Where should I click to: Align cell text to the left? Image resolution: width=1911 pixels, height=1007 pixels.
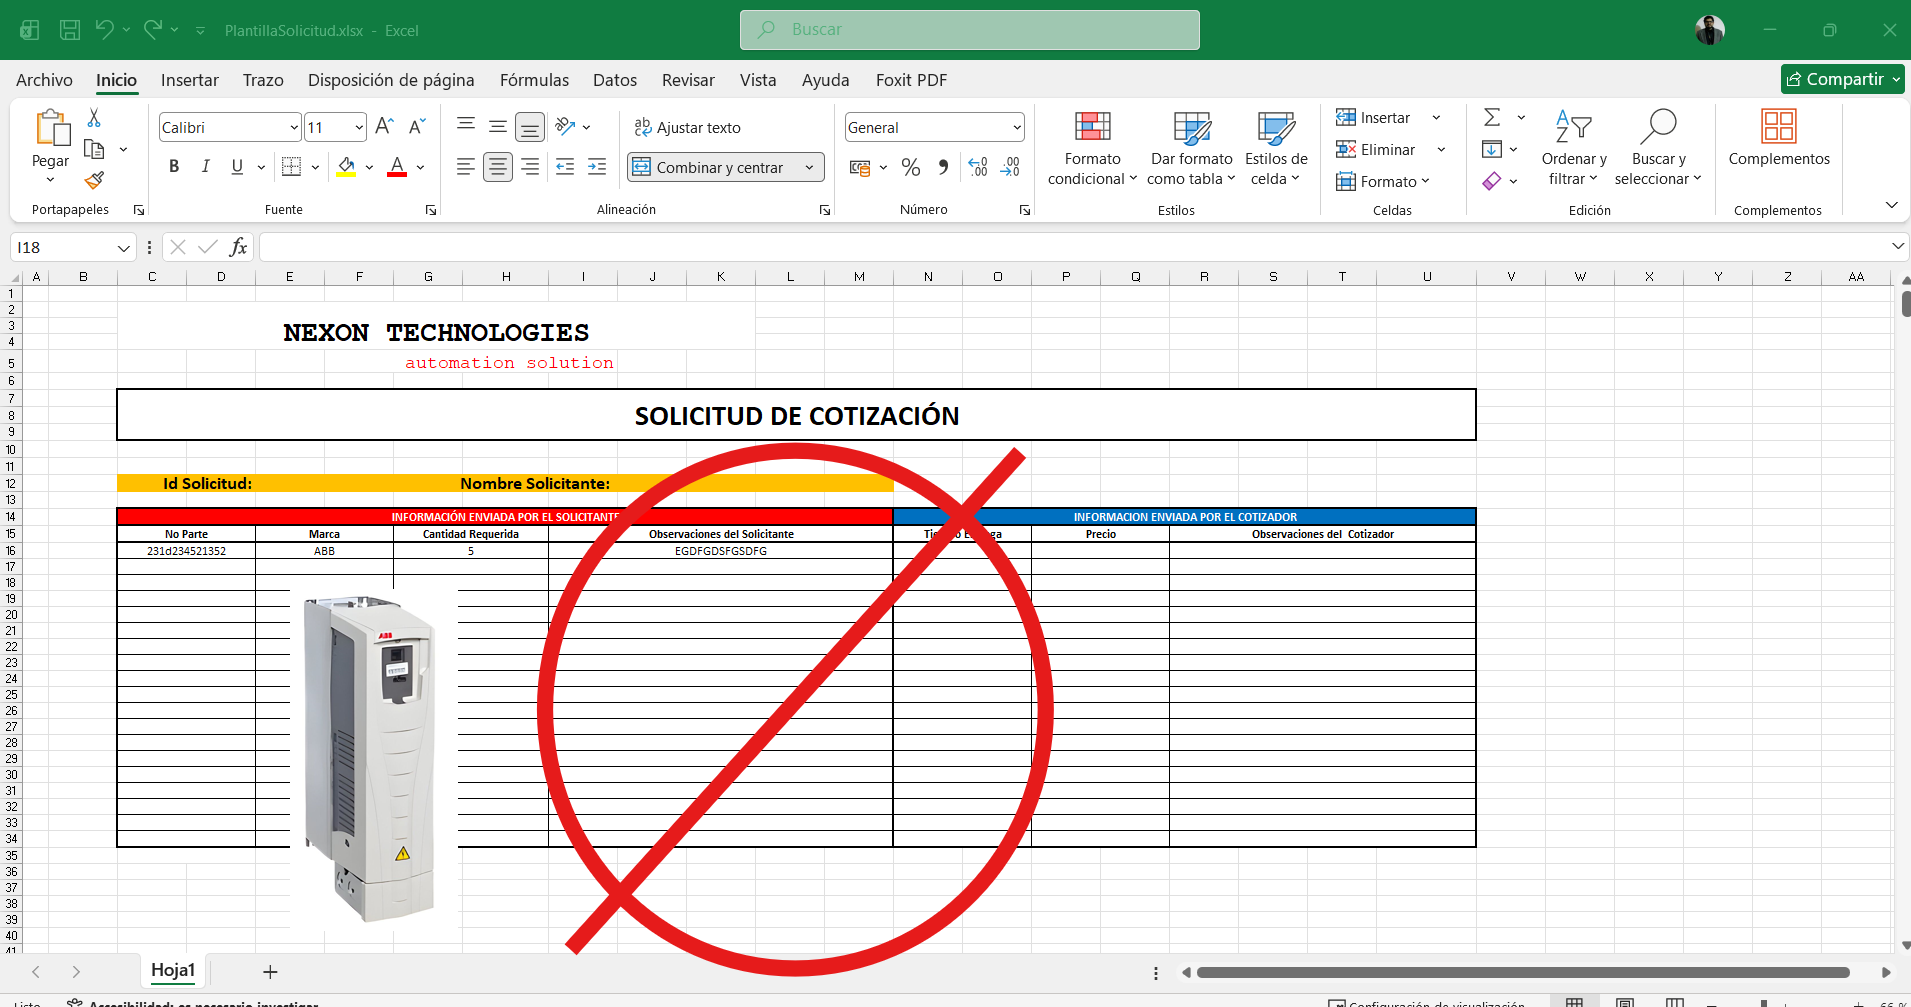[466, 167]
